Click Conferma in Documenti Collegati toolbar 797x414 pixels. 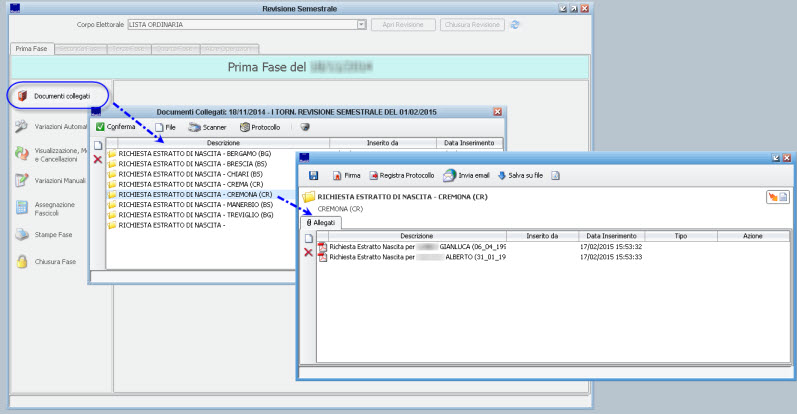(115, 127)
